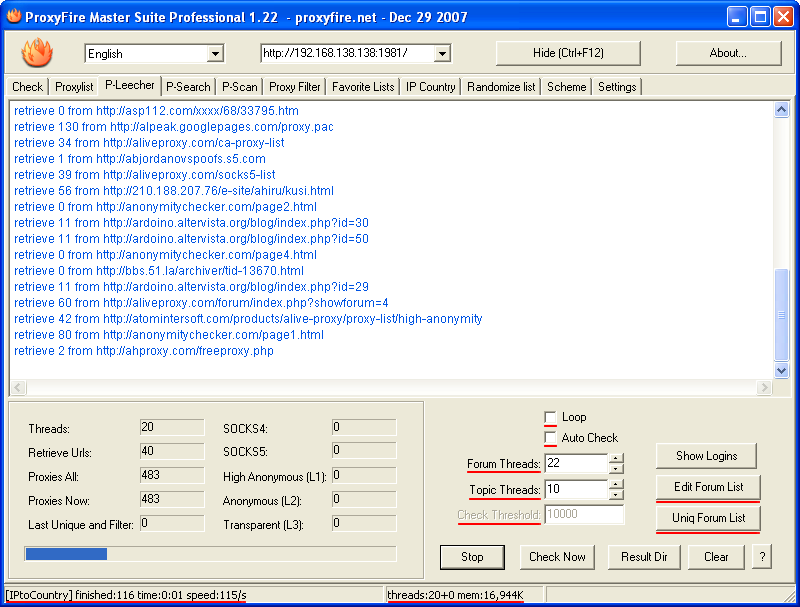Click the Proxies All value field
Screen dimensions: 800x607
click(172, 475)
